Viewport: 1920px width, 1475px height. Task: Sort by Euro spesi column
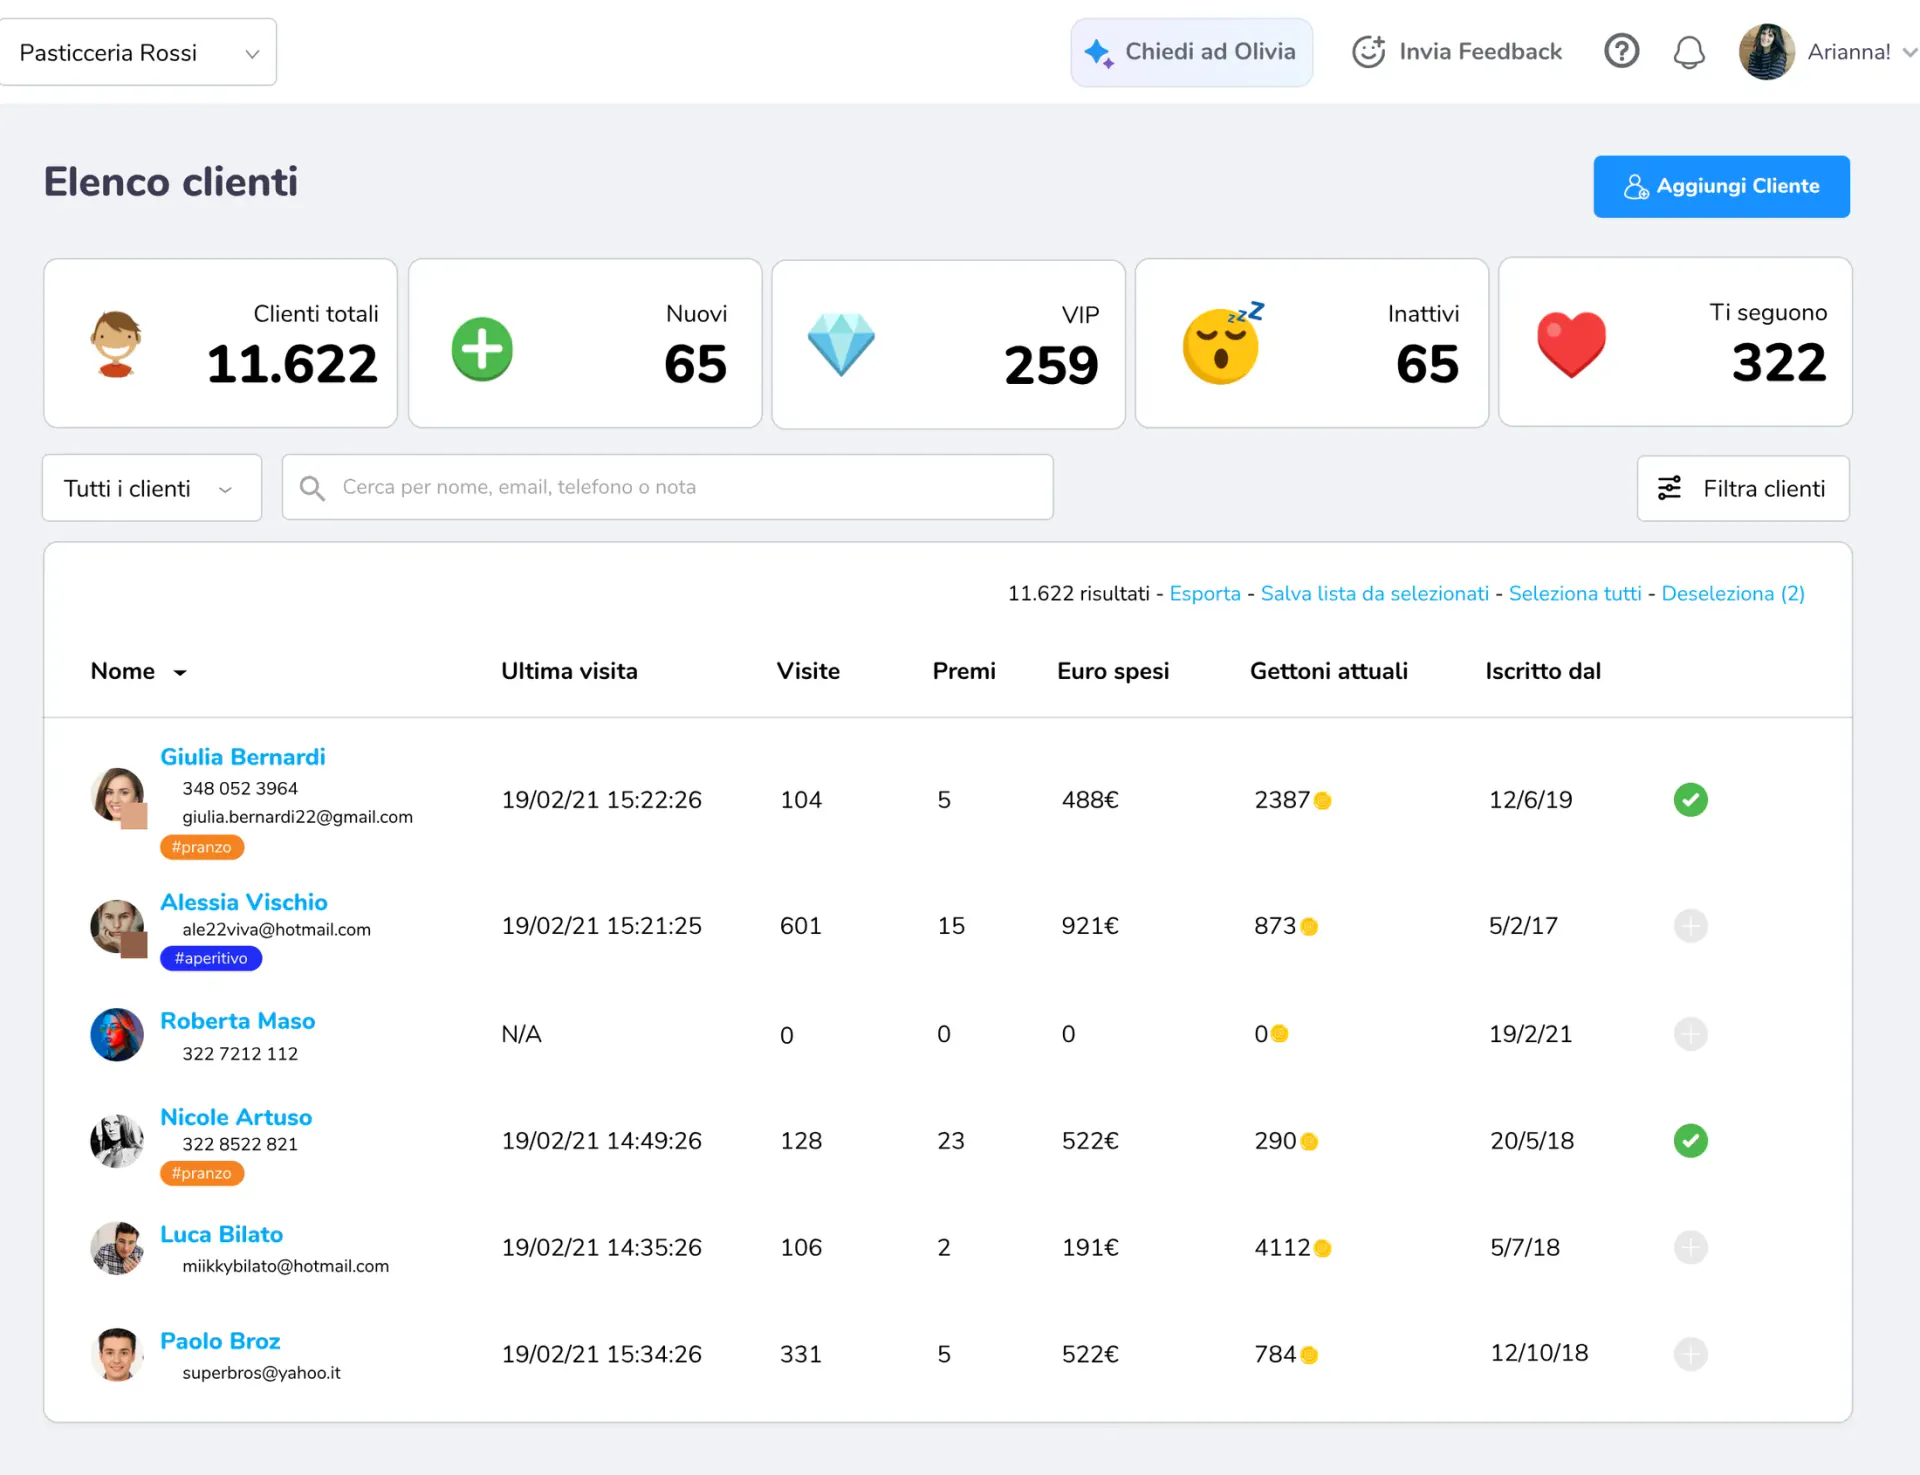[x=1113, y=671]
